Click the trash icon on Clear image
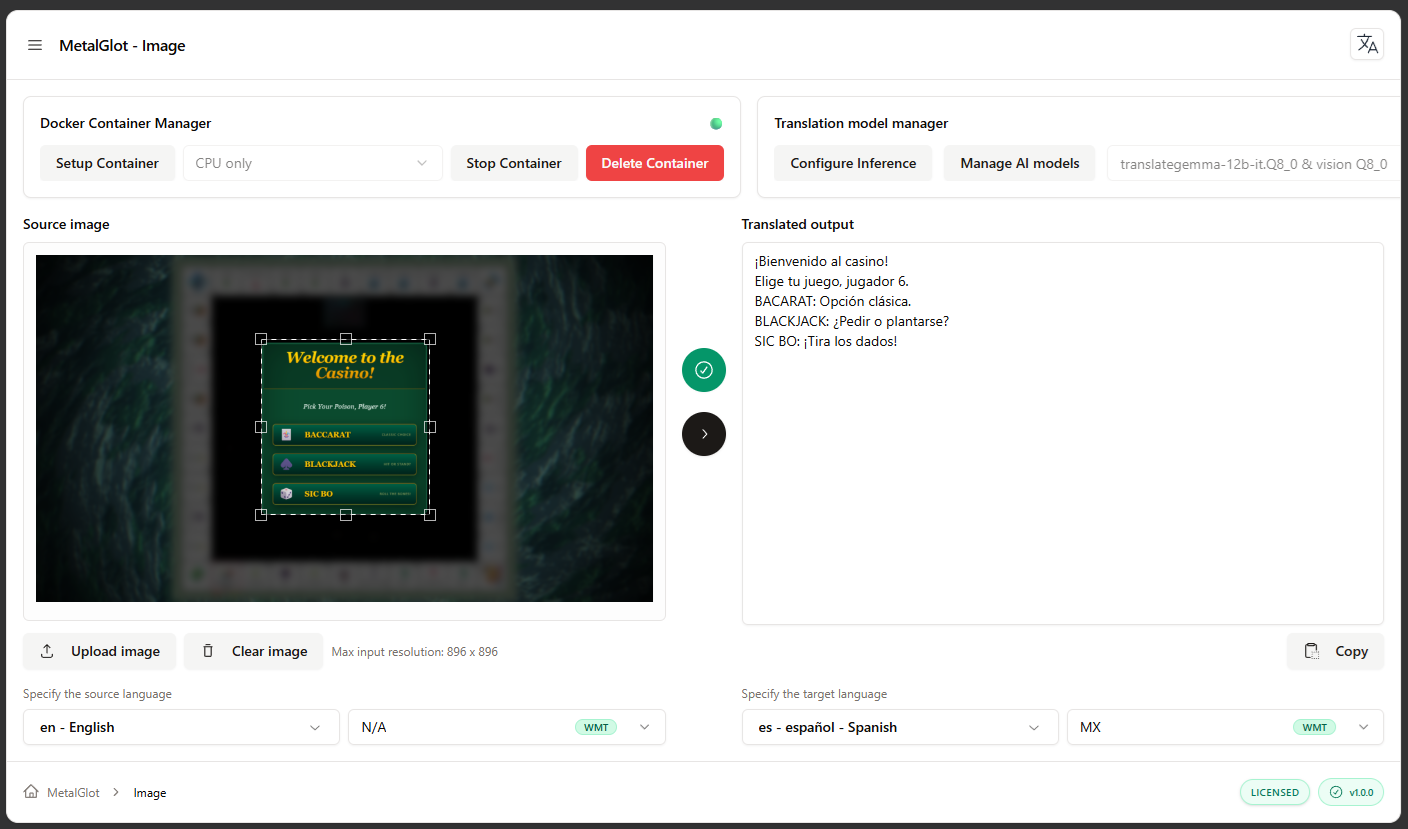The image size is (1408, 829). pyautogui.click(x=208, y=651)
